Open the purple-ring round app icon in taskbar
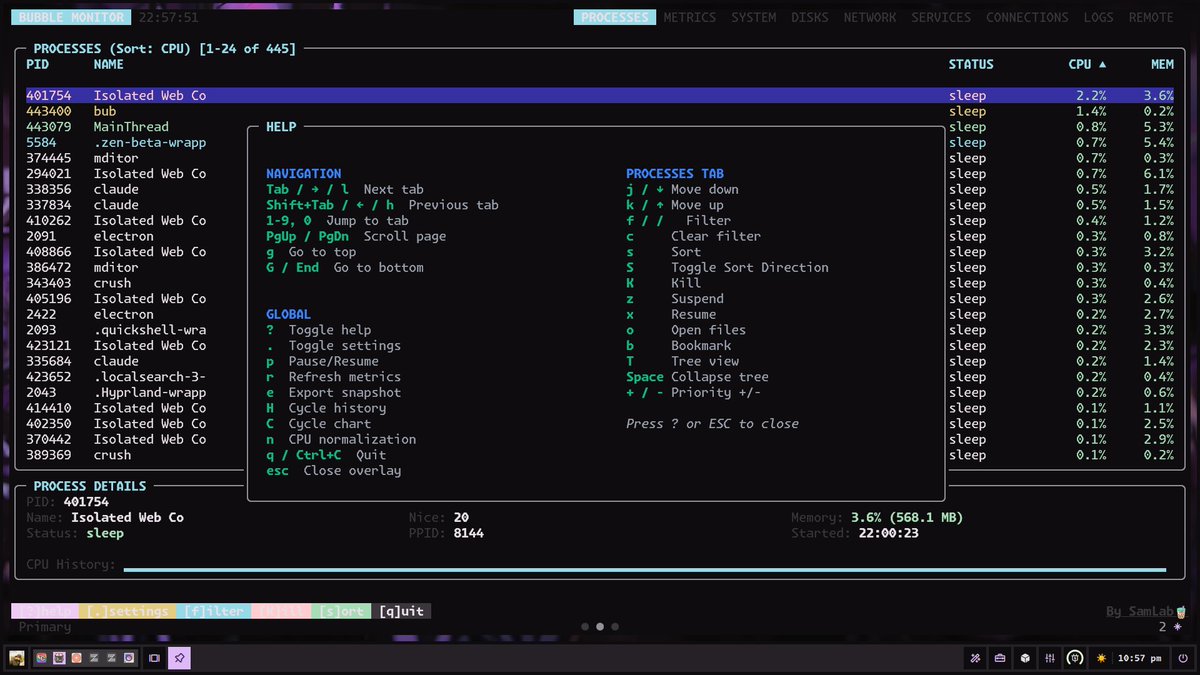Screen dimensions: 1200x675 129,658
